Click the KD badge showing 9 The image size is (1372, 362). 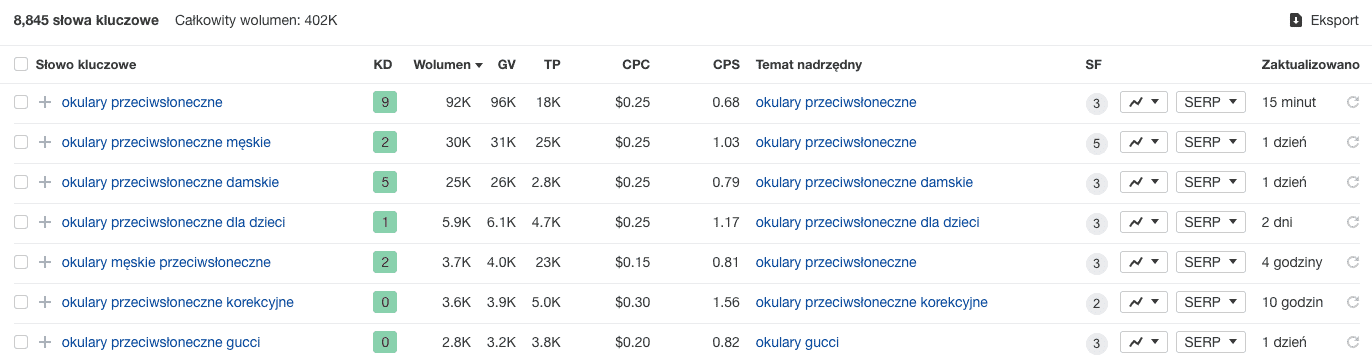click(384, 102)
